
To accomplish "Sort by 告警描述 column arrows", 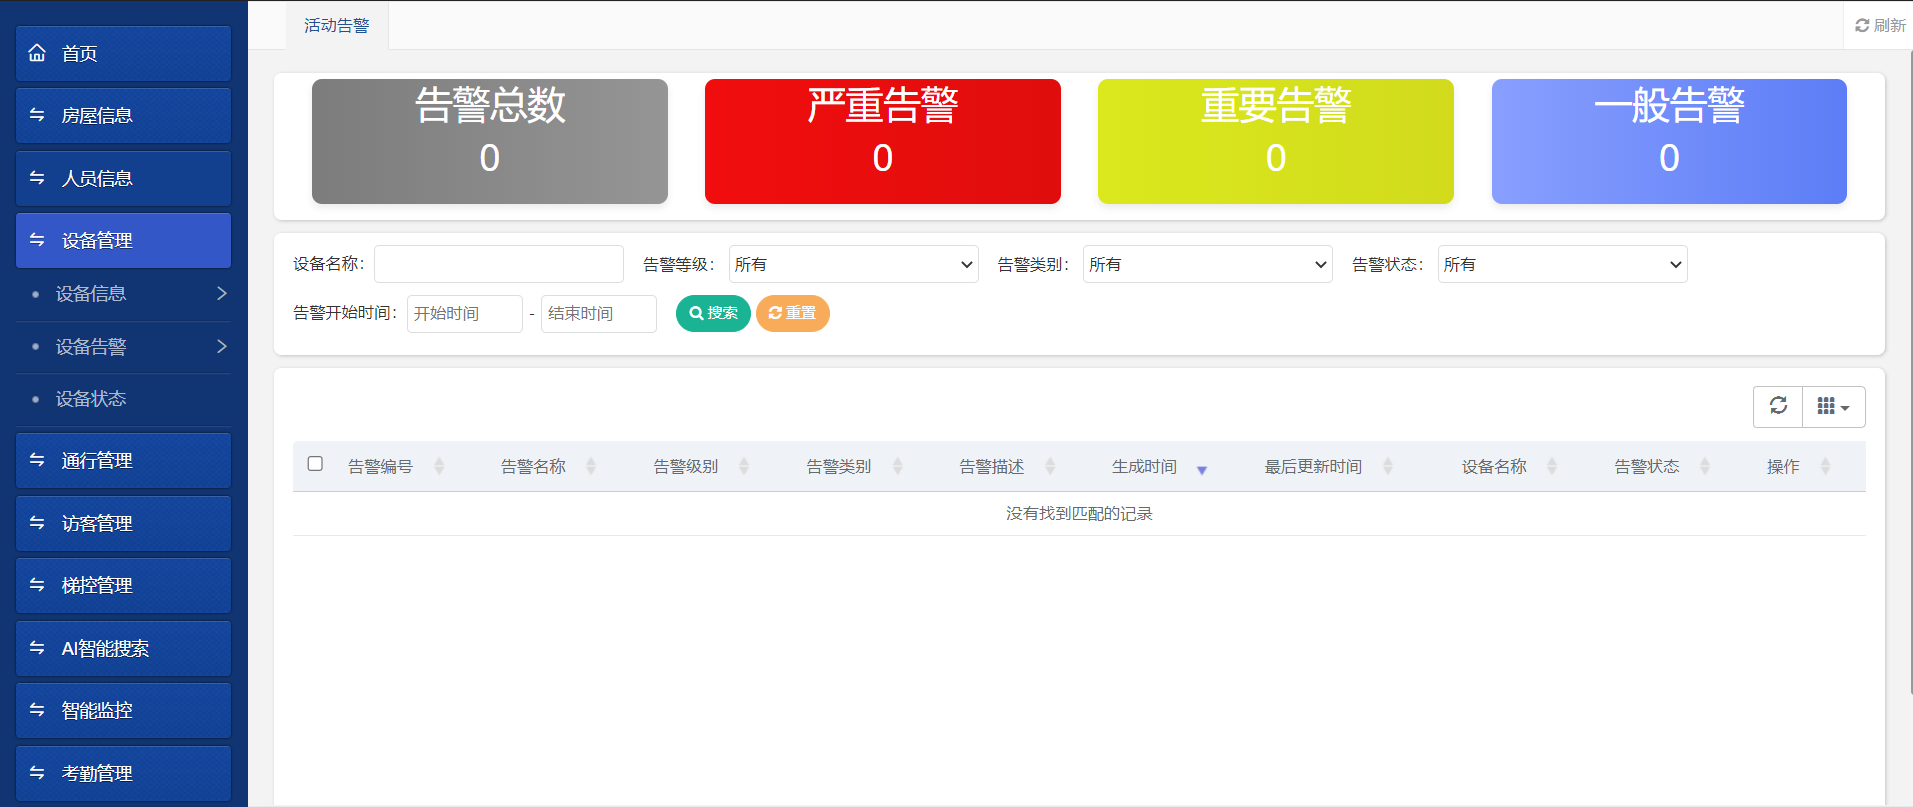I will 1050,466.
